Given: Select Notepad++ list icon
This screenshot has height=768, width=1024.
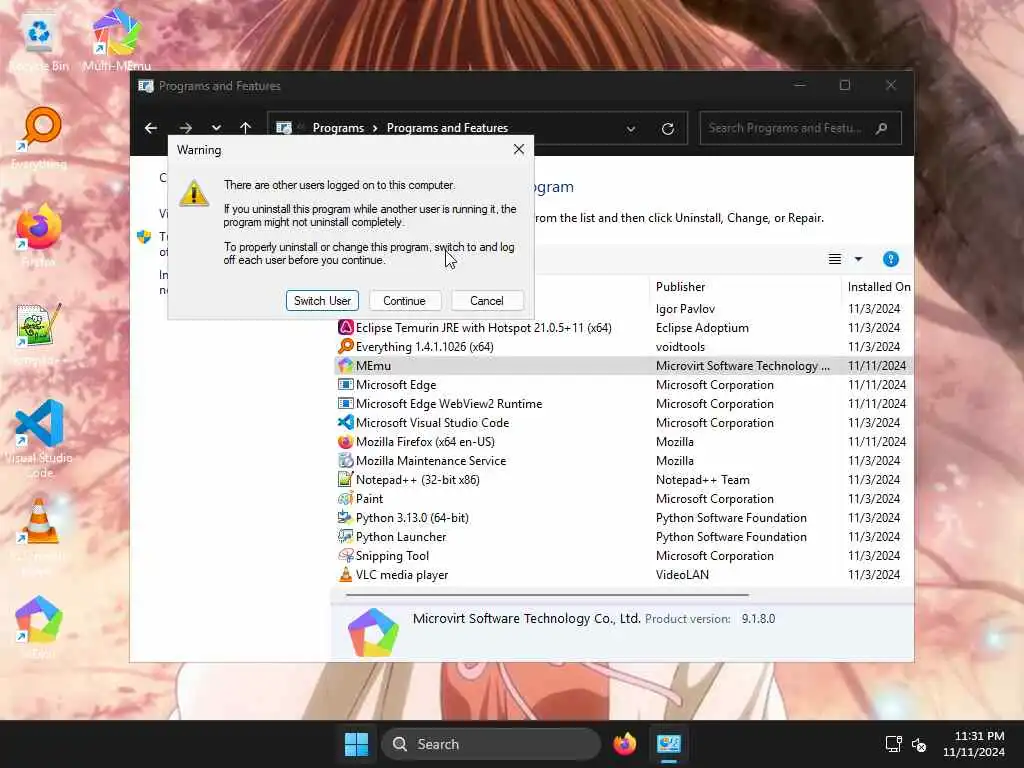Looking at the screenshot, I should coord(345,479).
